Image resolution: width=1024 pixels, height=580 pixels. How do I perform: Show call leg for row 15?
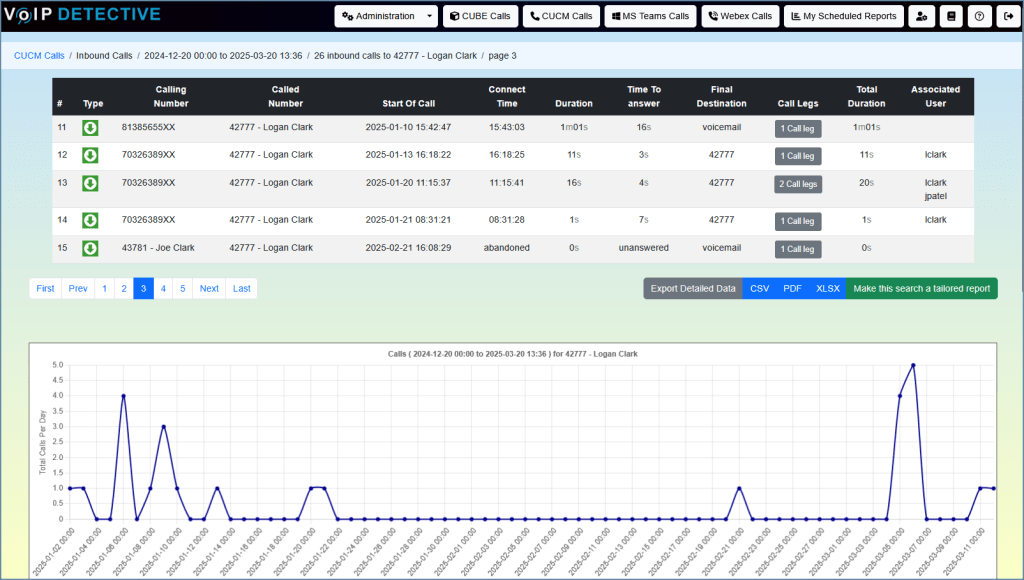pos(797,249)
